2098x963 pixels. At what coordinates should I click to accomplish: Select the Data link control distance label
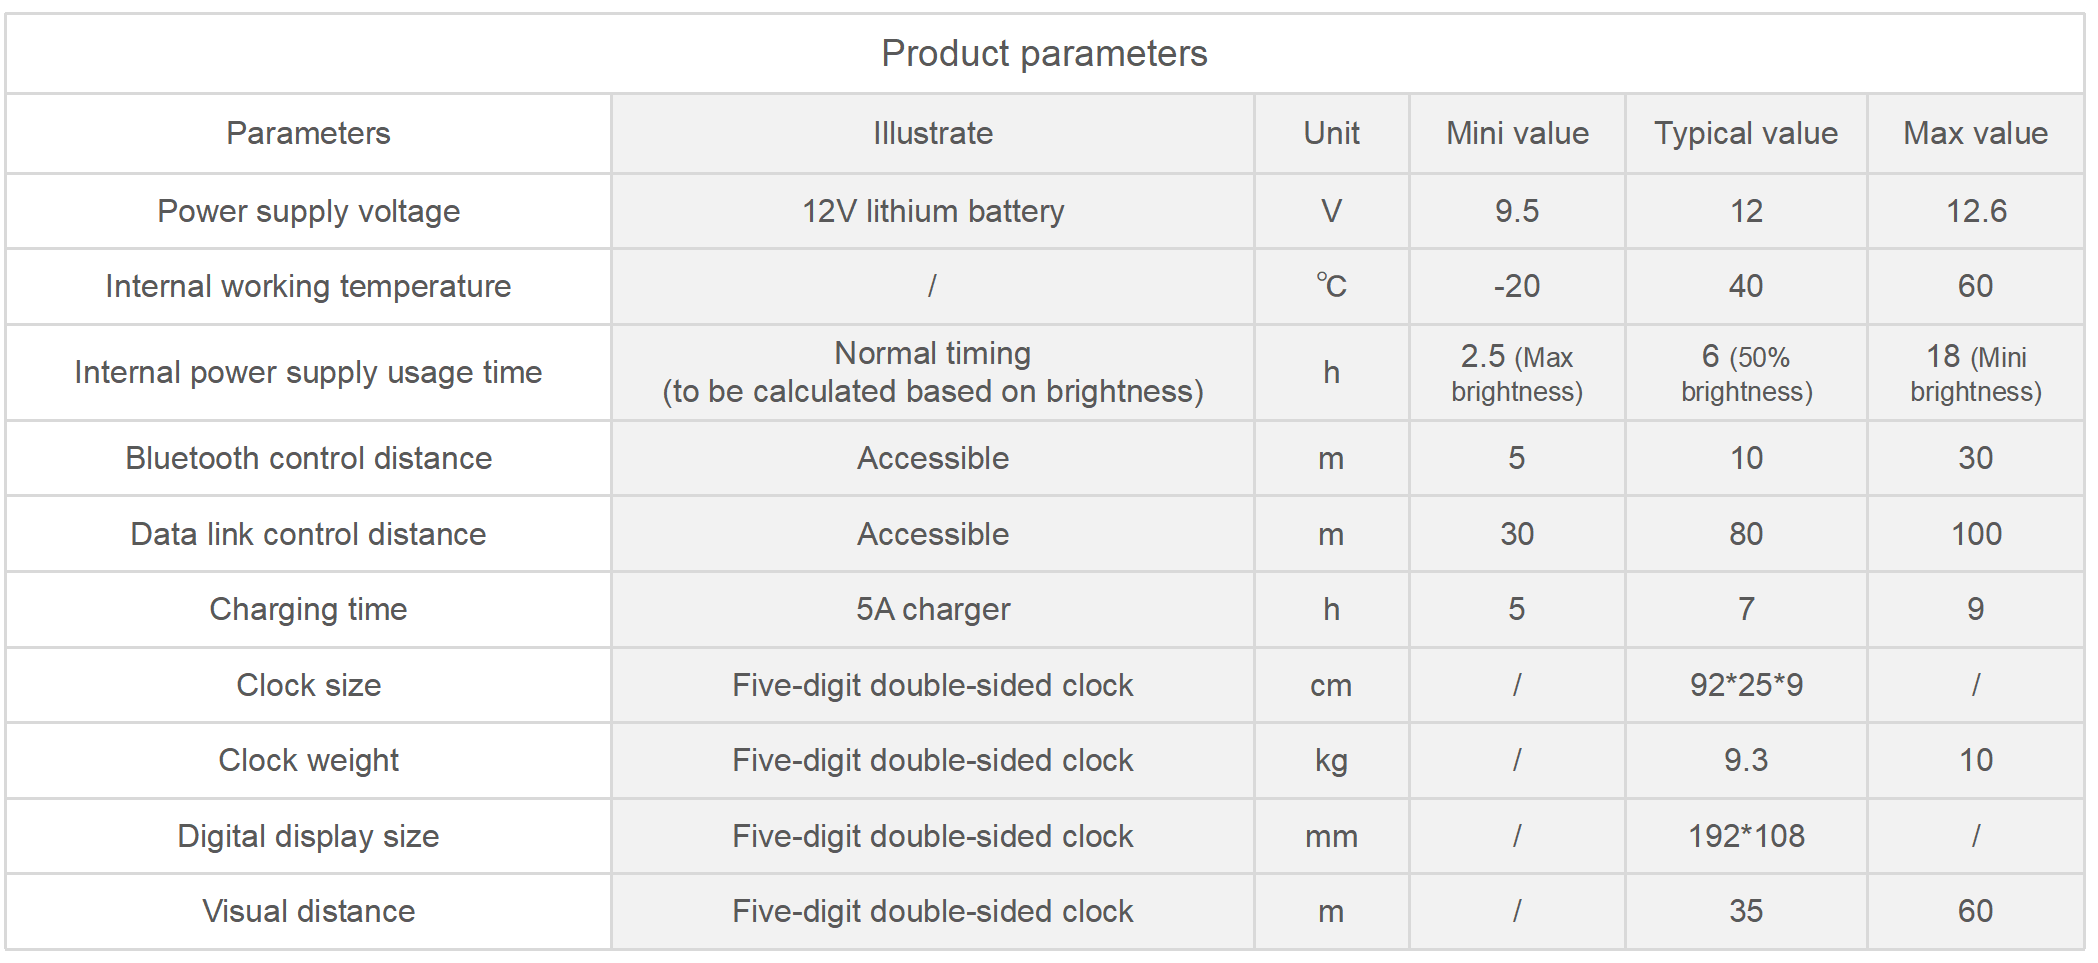(308, 534)
